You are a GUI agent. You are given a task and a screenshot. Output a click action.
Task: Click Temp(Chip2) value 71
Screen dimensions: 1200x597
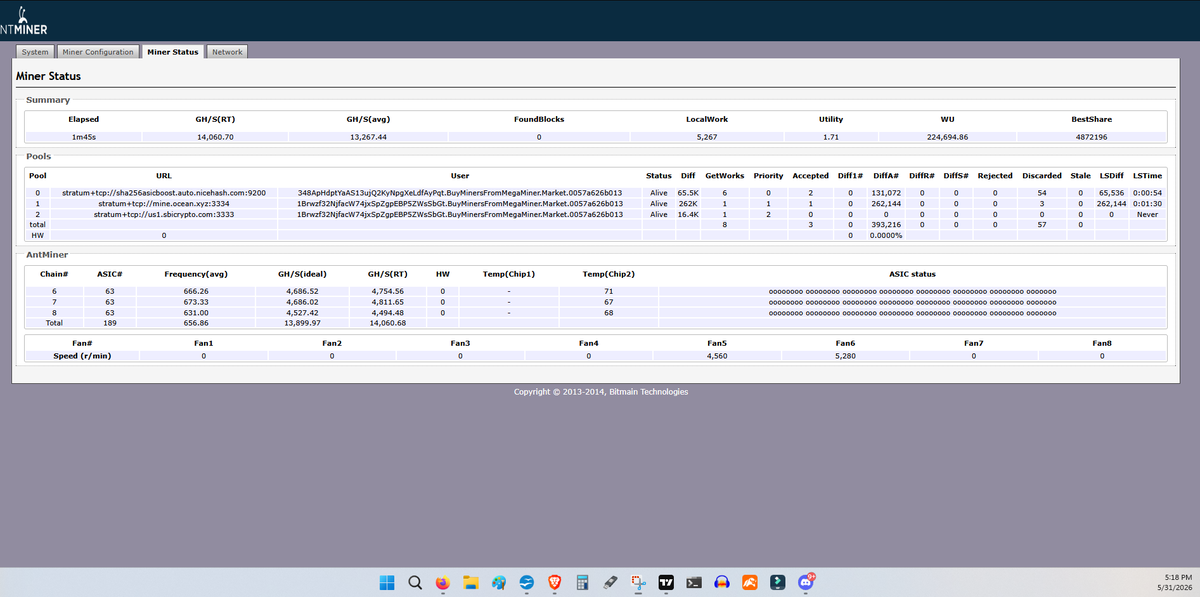tap(608, 291)
